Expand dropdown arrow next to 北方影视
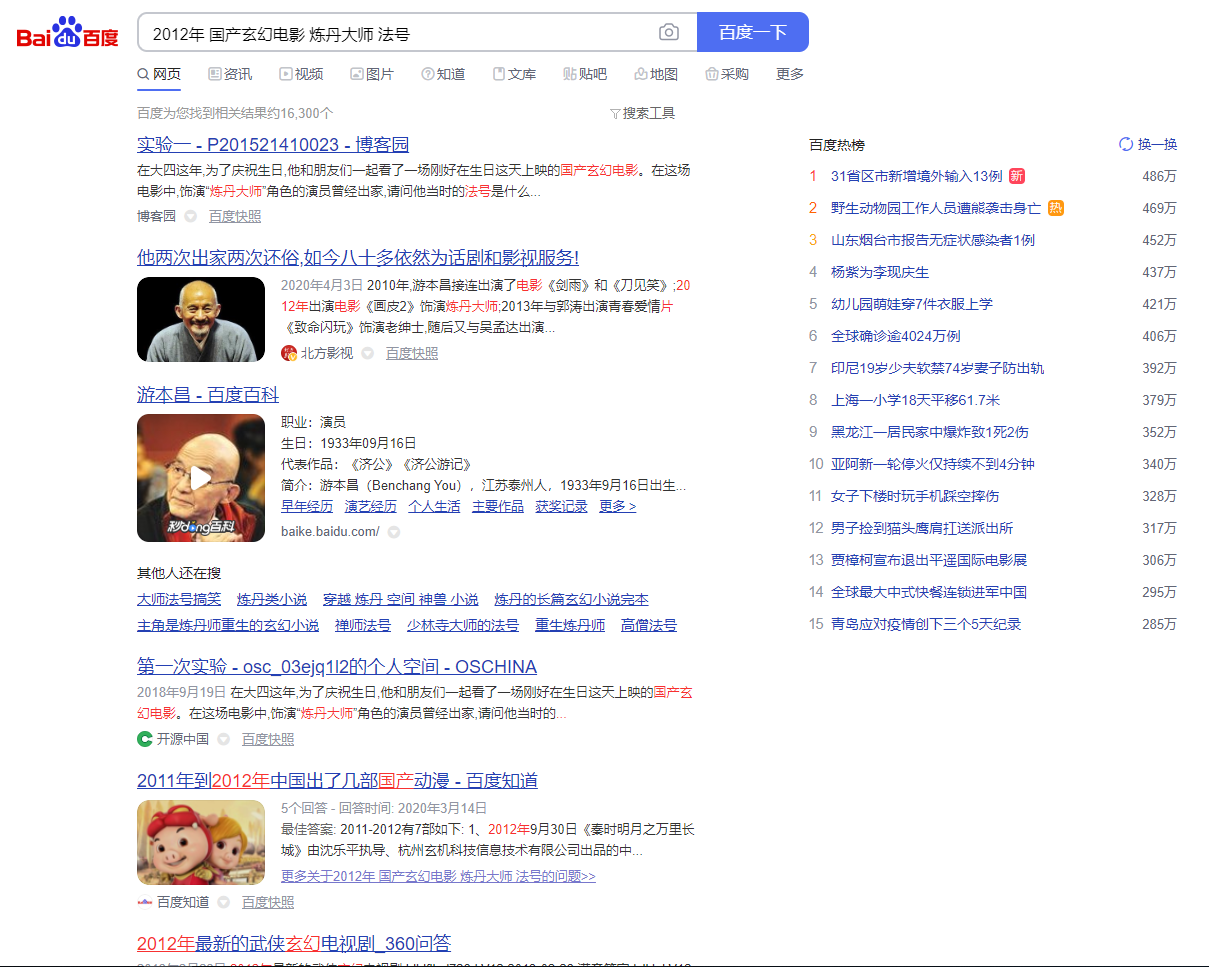Image resolution: width=1209 pixels, height=967 pixels. (x=367, y=353)
